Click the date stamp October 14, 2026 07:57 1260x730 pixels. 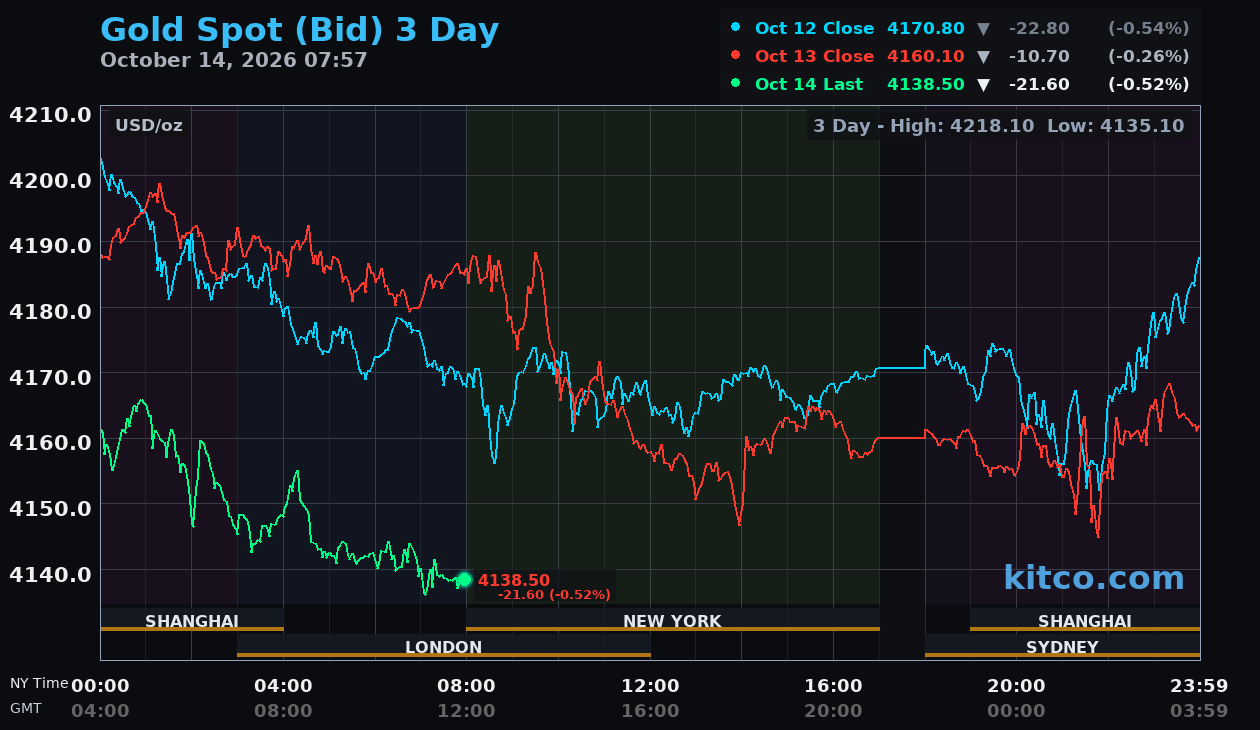coord(234,60)
